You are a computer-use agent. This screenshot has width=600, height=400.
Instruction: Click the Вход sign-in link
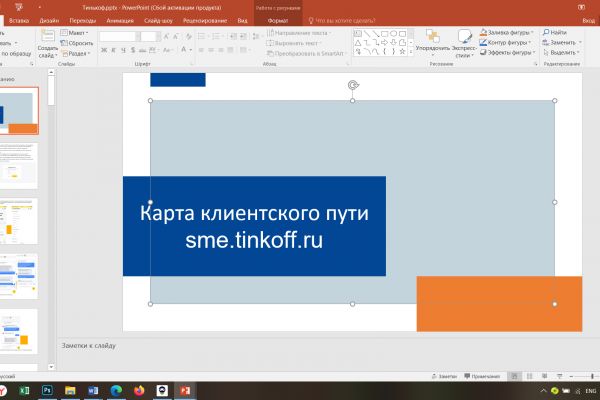click(589, 21)
